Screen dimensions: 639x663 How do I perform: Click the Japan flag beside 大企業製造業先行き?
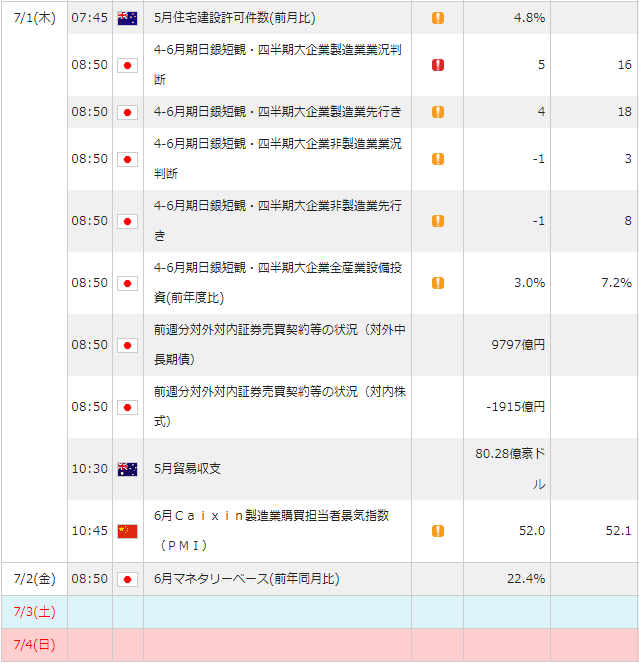(127, 112)
